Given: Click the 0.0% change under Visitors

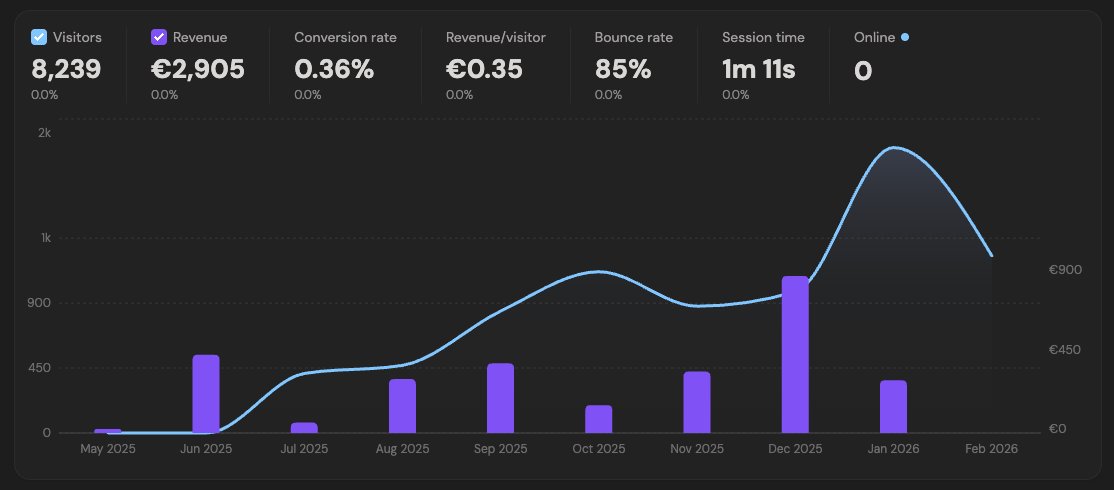Looking at the screenshot, I should click(45, 95).
